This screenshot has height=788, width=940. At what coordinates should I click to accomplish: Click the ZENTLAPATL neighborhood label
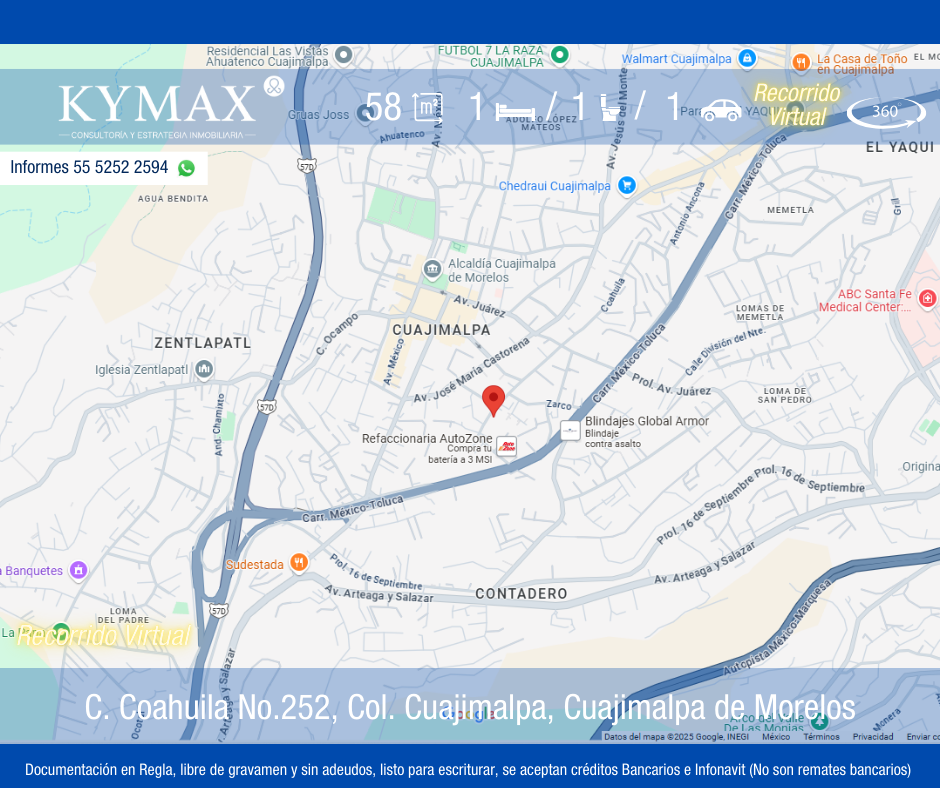click(203, 343)
